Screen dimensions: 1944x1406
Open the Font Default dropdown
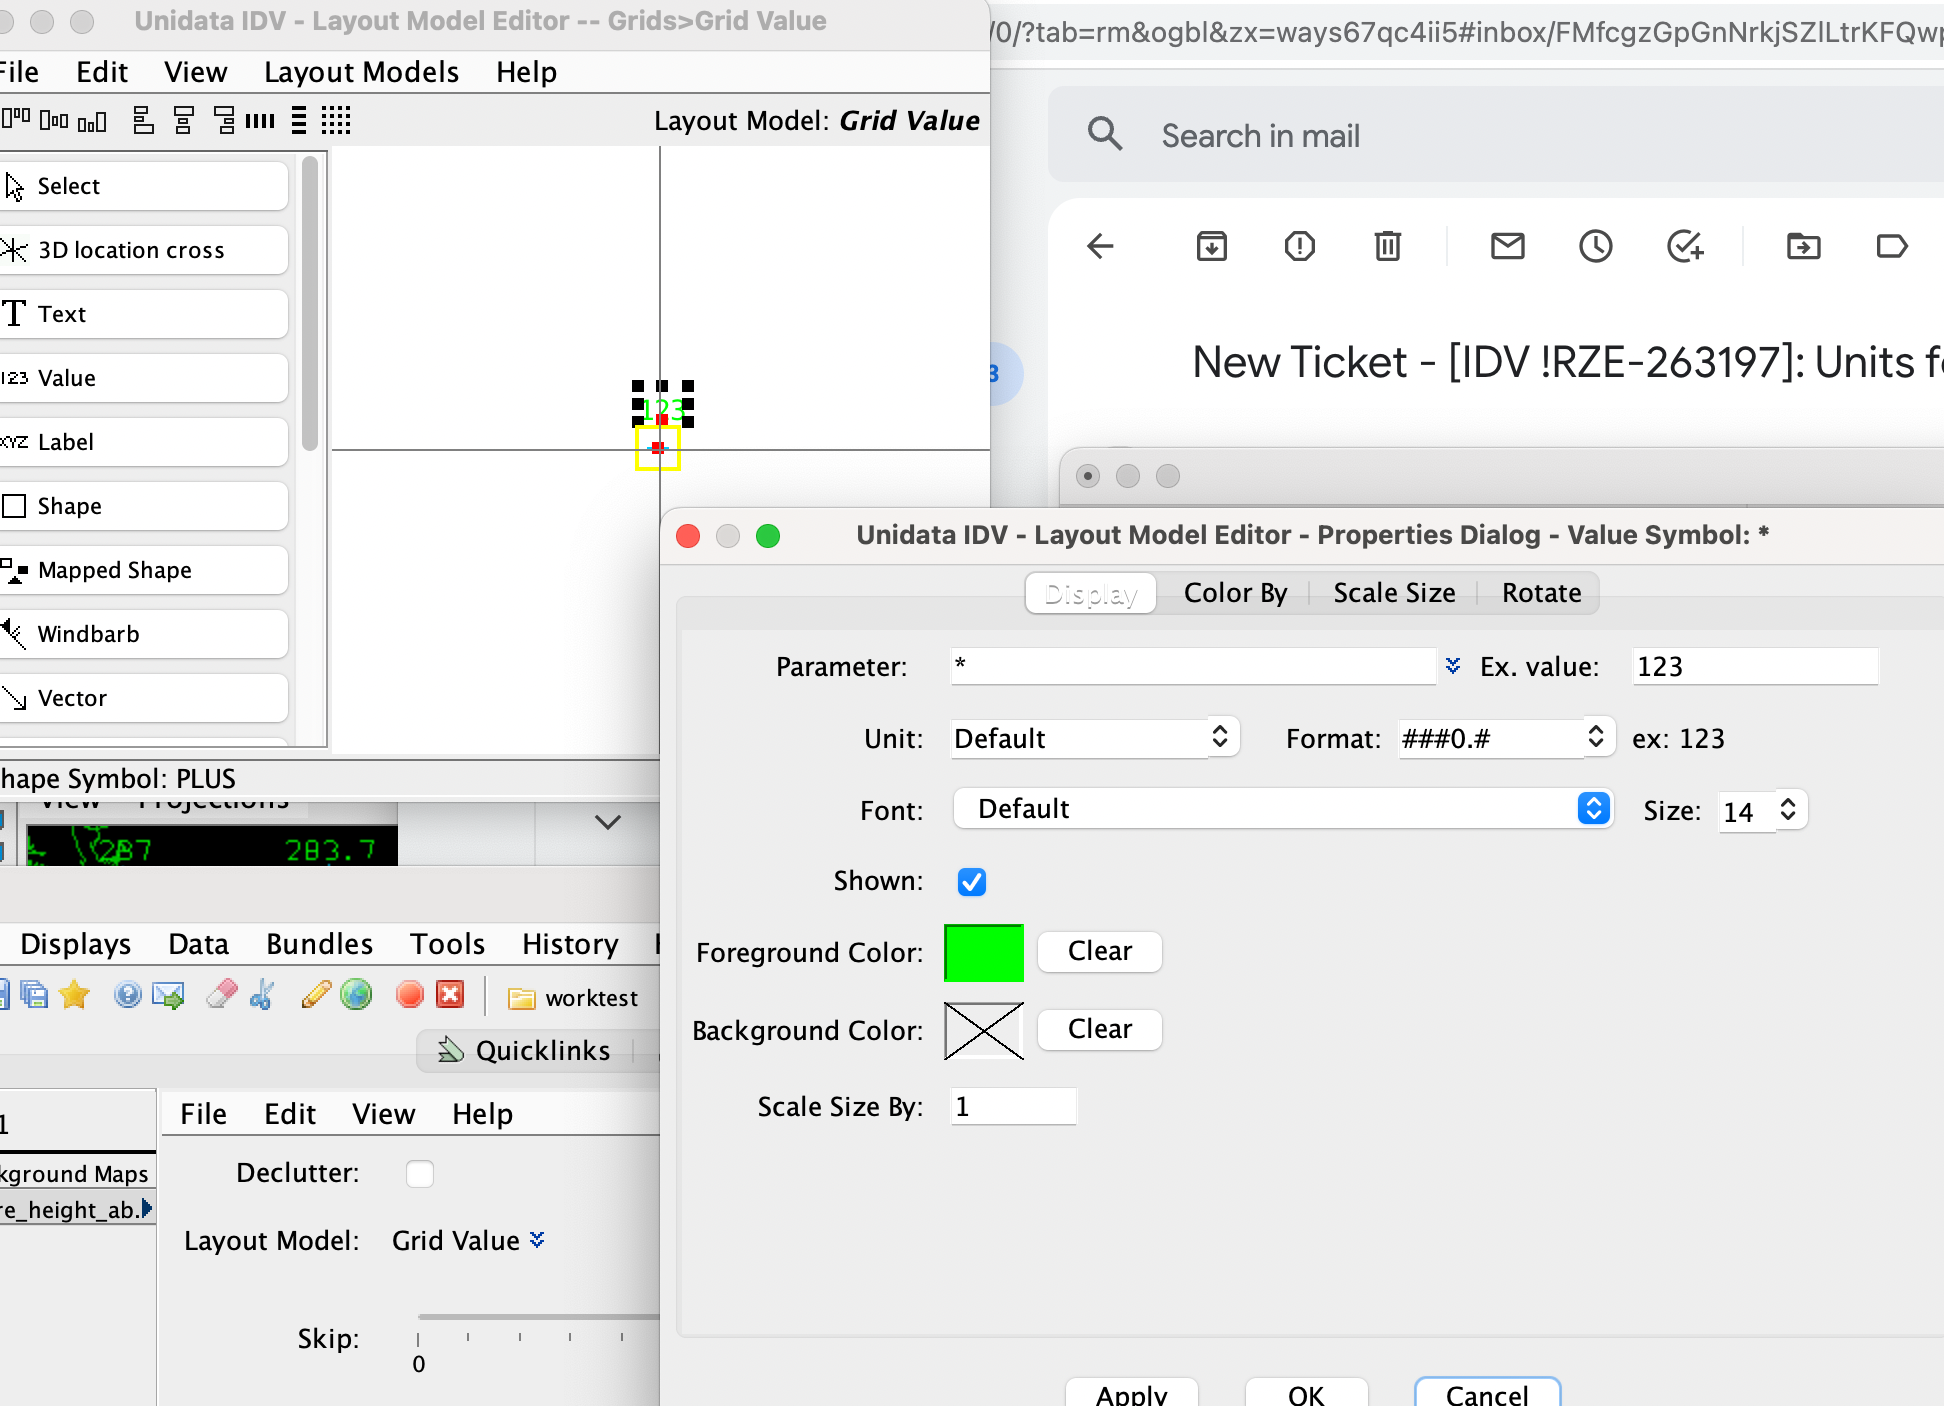[x=1283, y=808]
